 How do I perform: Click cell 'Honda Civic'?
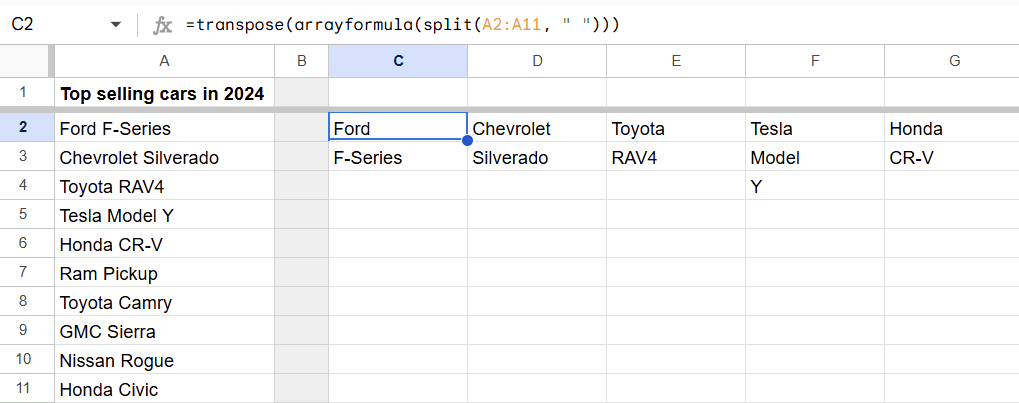click(164, 389)
